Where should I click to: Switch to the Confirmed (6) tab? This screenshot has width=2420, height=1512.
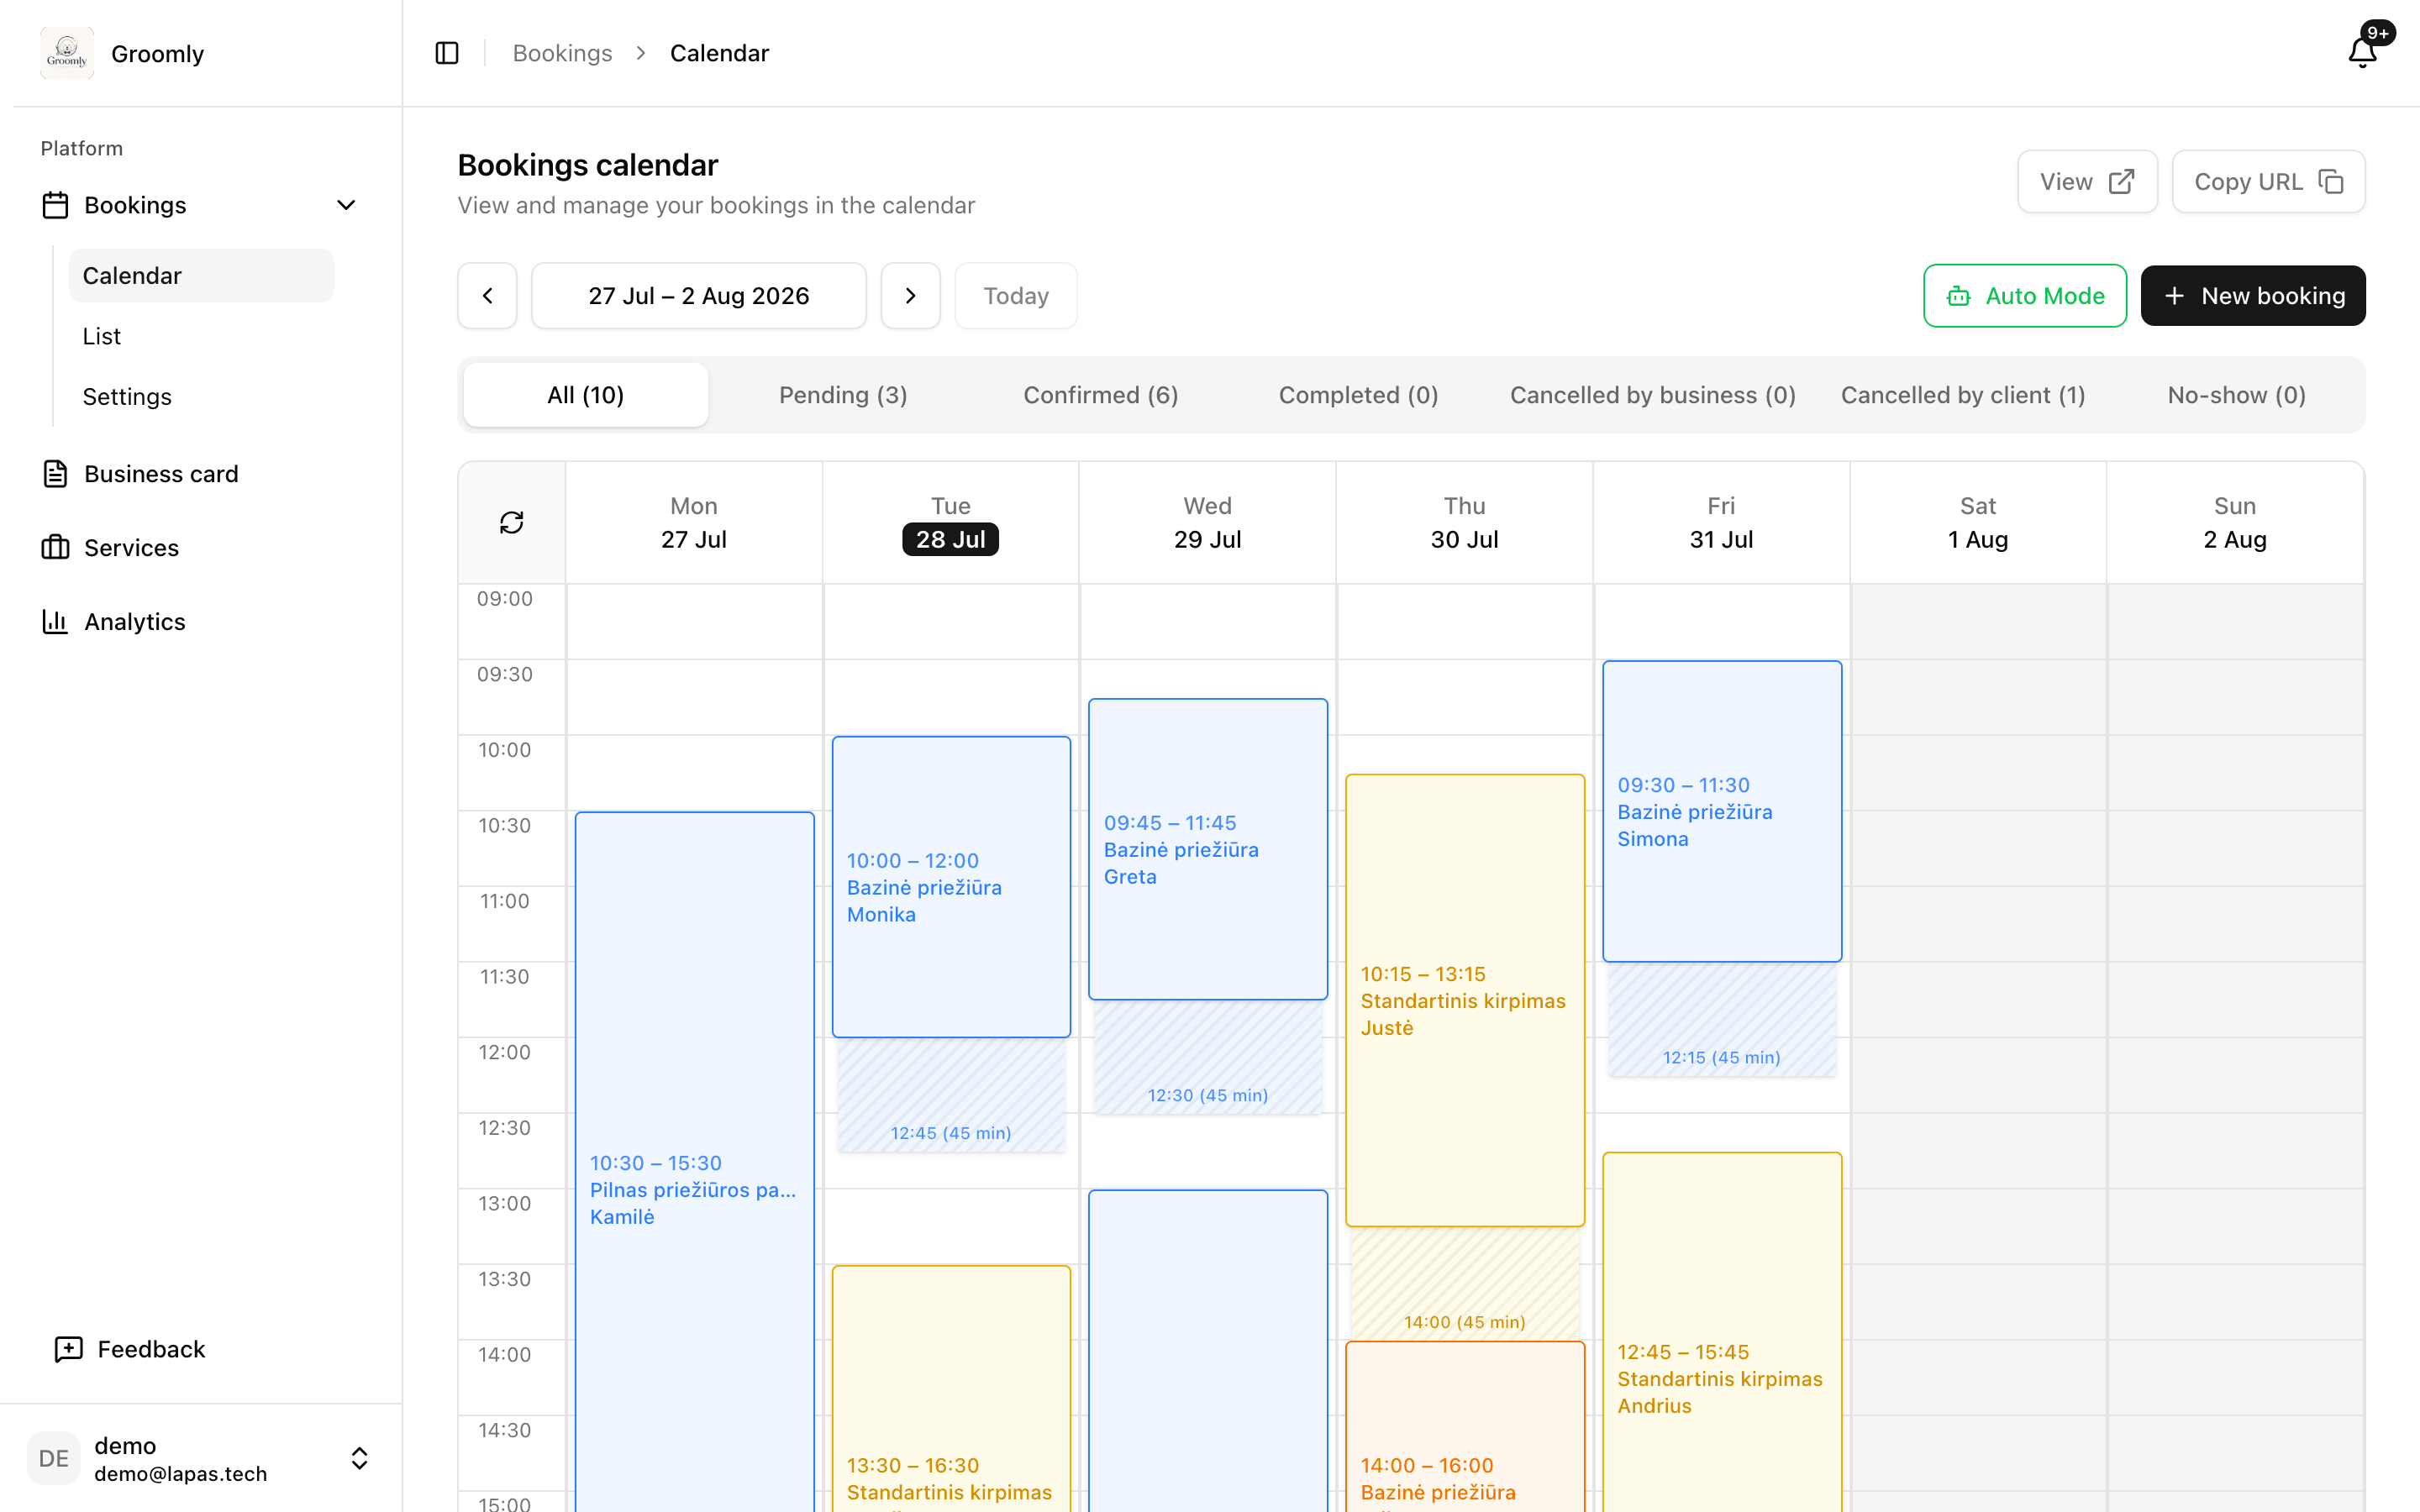point(1101,395)
